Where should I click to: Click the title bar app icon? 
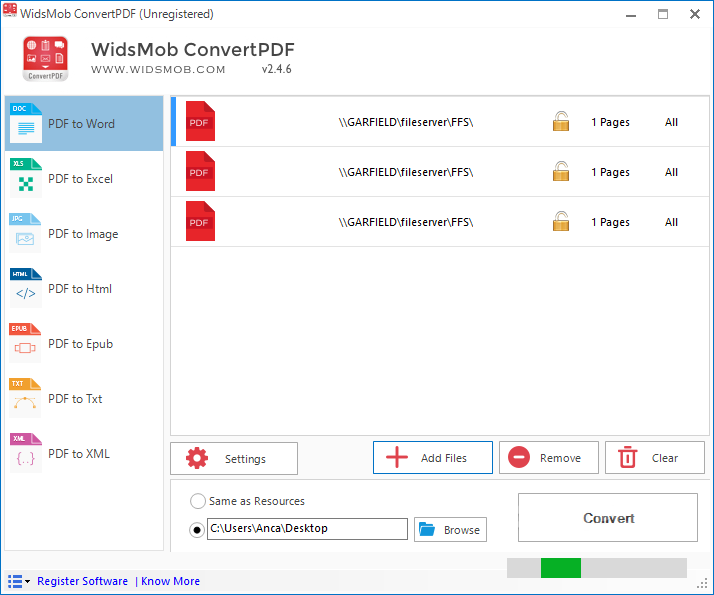10,10
